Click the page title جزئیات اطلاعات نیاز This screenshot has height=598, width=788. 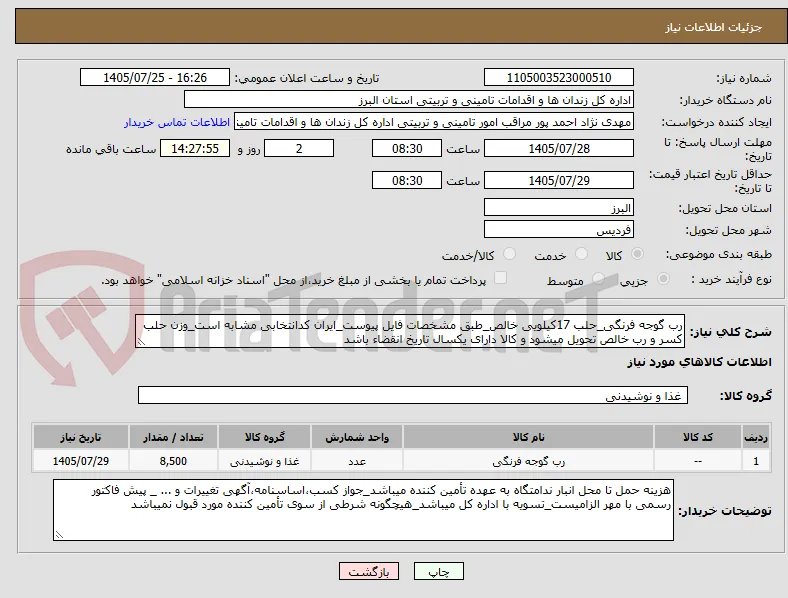(714, 27)
